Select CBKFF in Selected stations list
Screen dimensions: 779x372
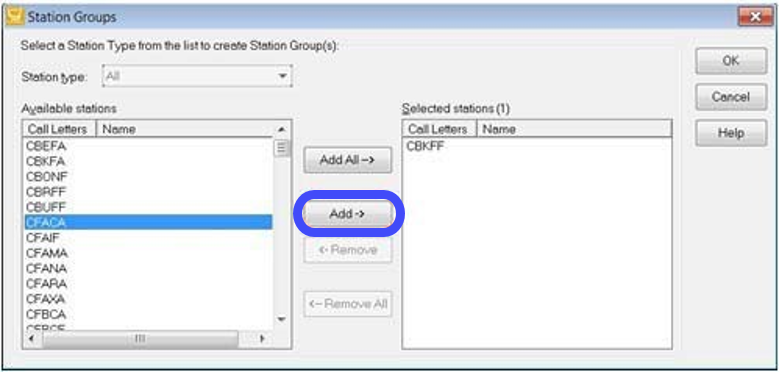coord(537,146)
